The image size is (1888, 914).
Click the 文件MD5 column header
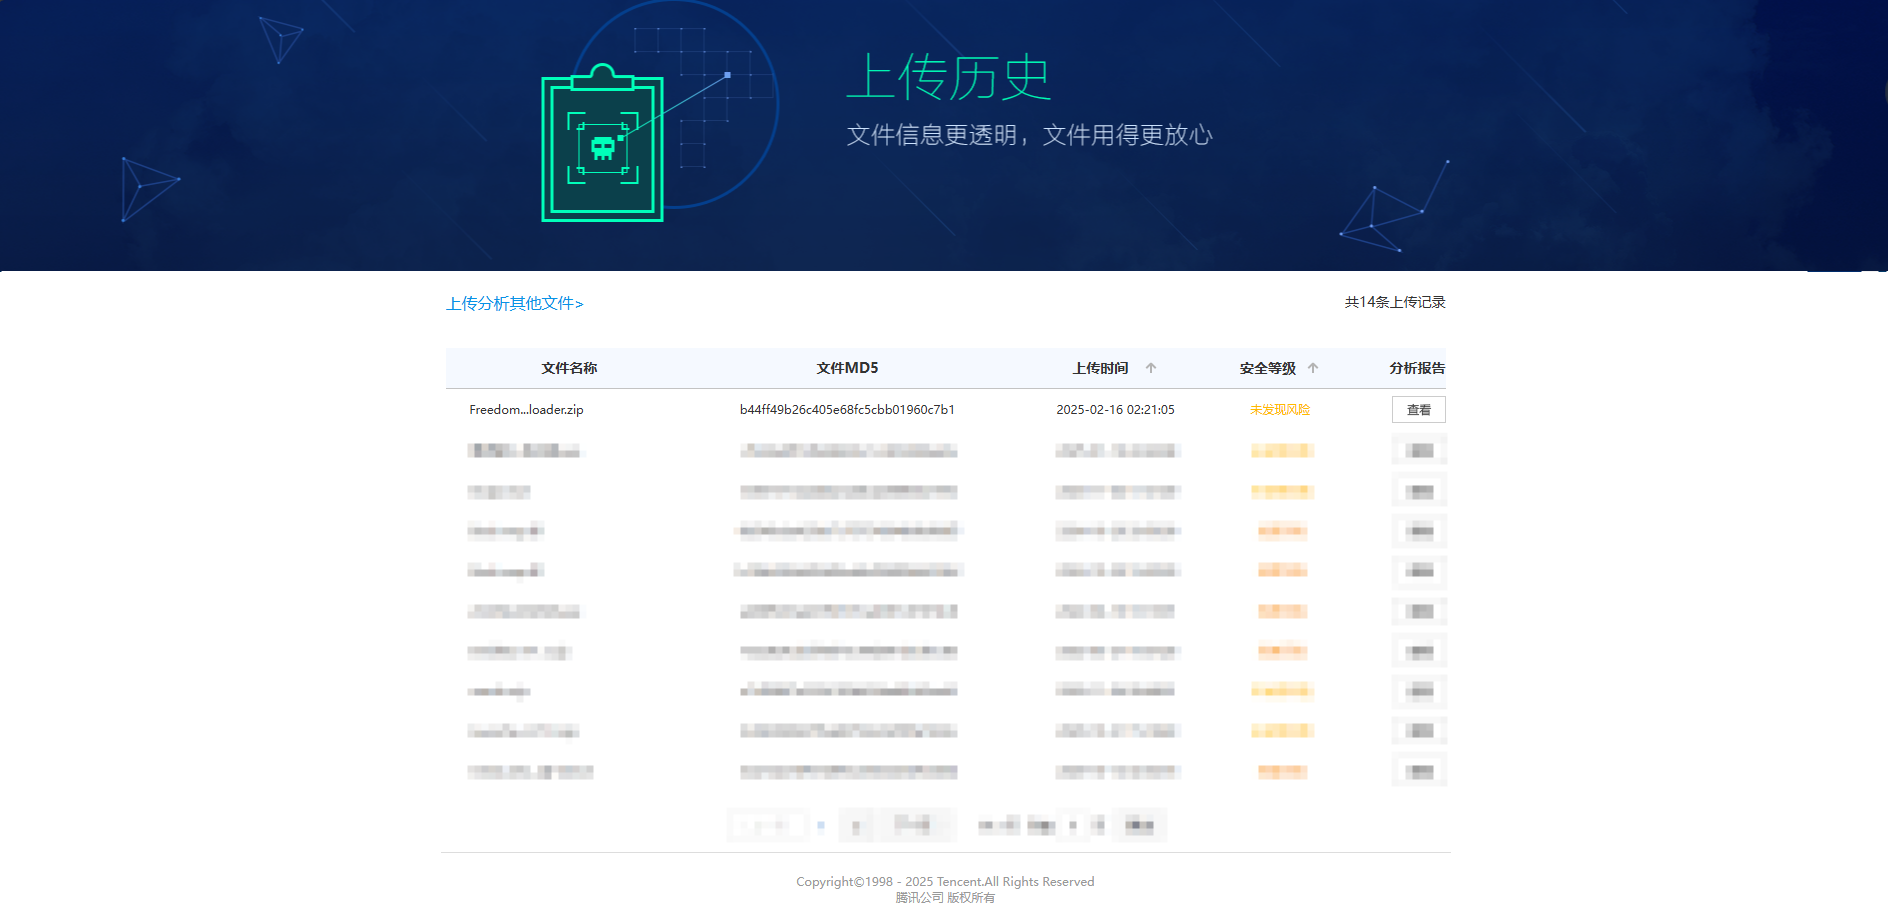click(847, 368)
